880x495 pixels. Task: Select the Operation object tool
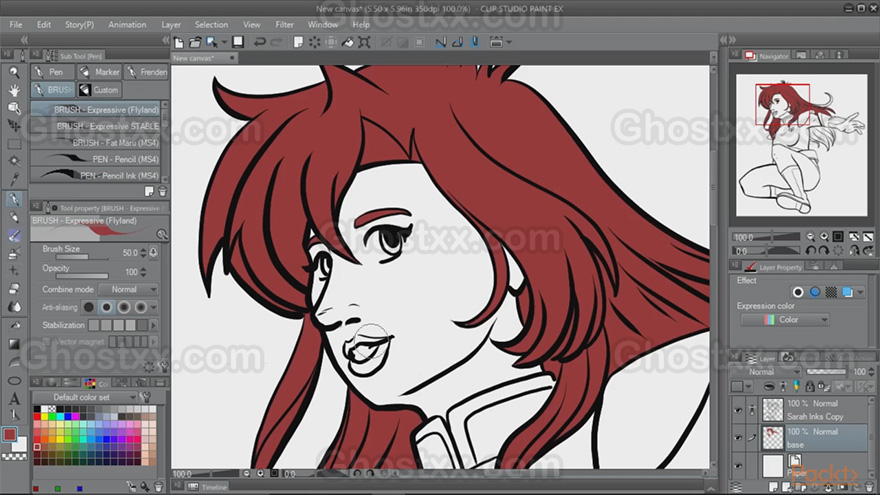14,108
